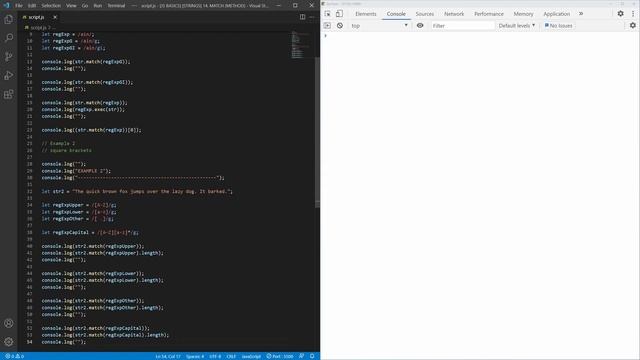Image resolution: width=640 pixels, height=360 pixels.
Task: Open the Explorer view in the activity bar
Action: pyautogui.click(x=9, y=19)
